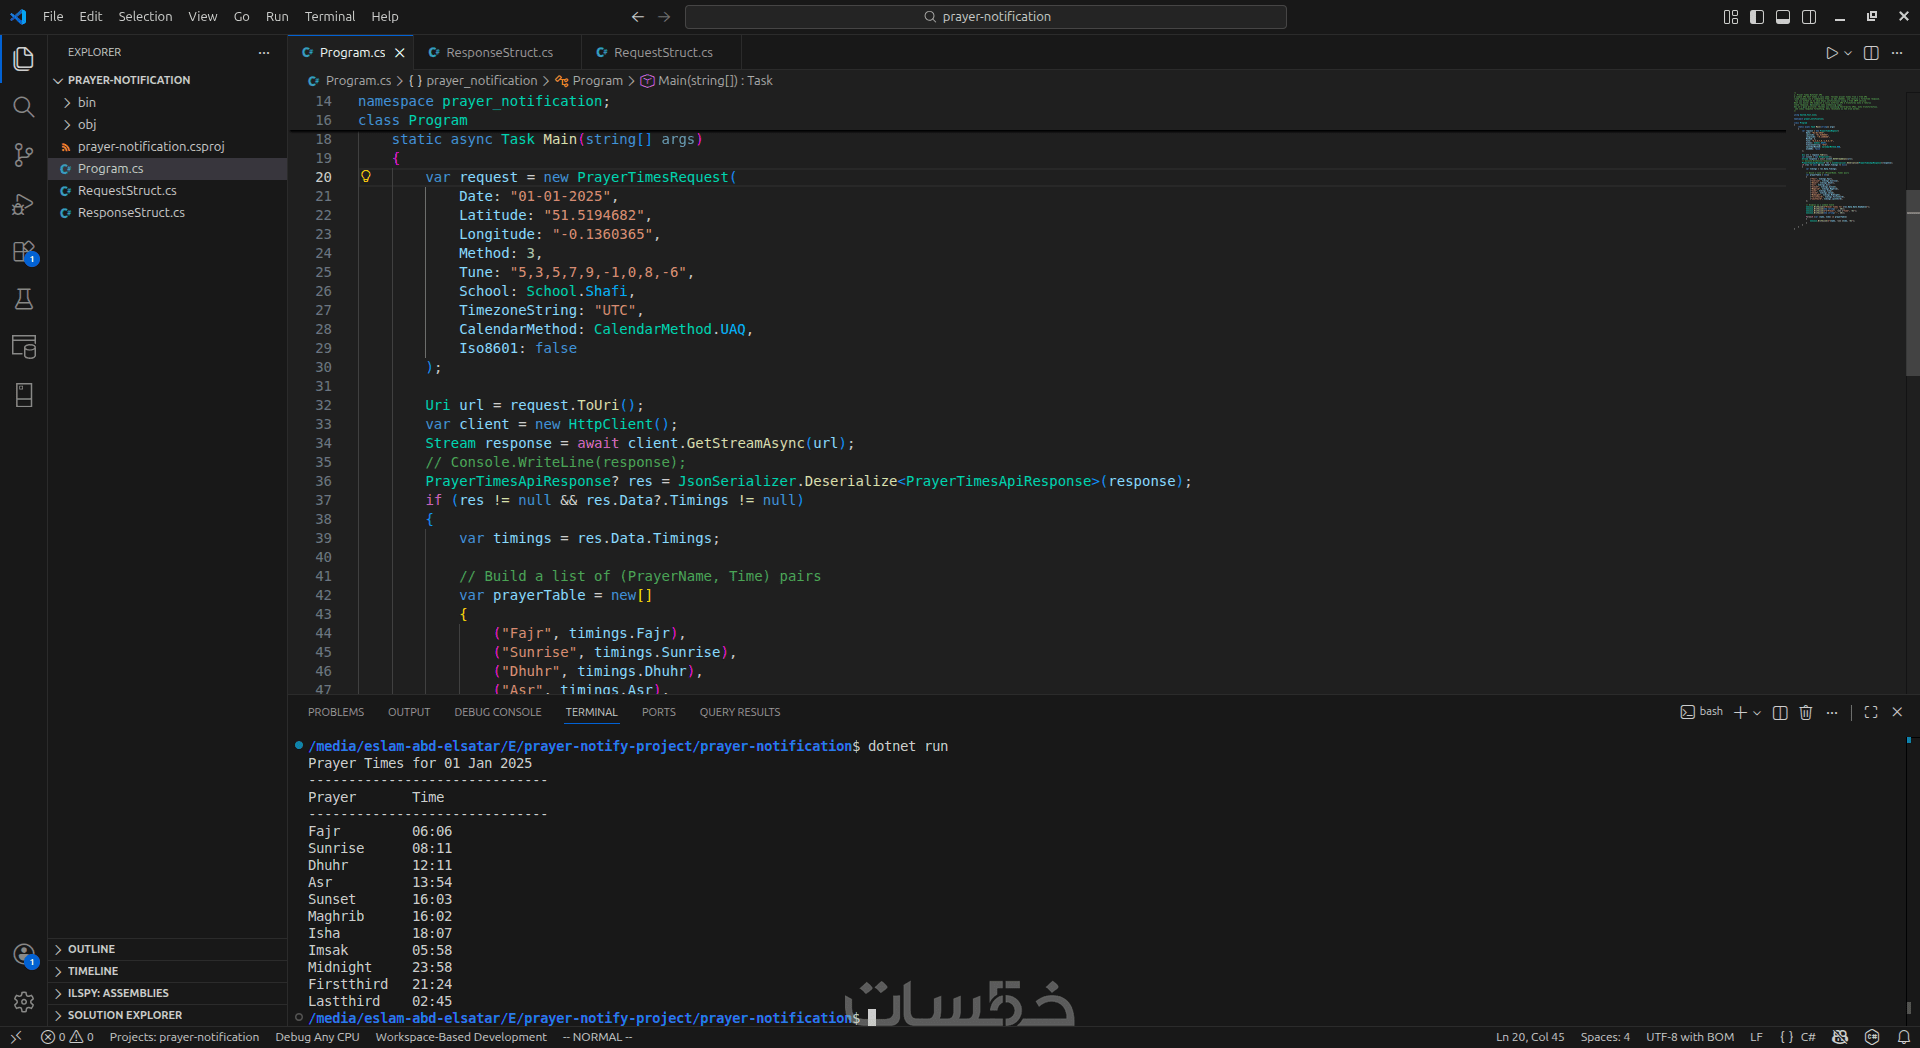Image resolution: width=1920 pixels, height=1048 pixels.
Task: Open the Explorer view in activity bar
Action: click(24, 59)
